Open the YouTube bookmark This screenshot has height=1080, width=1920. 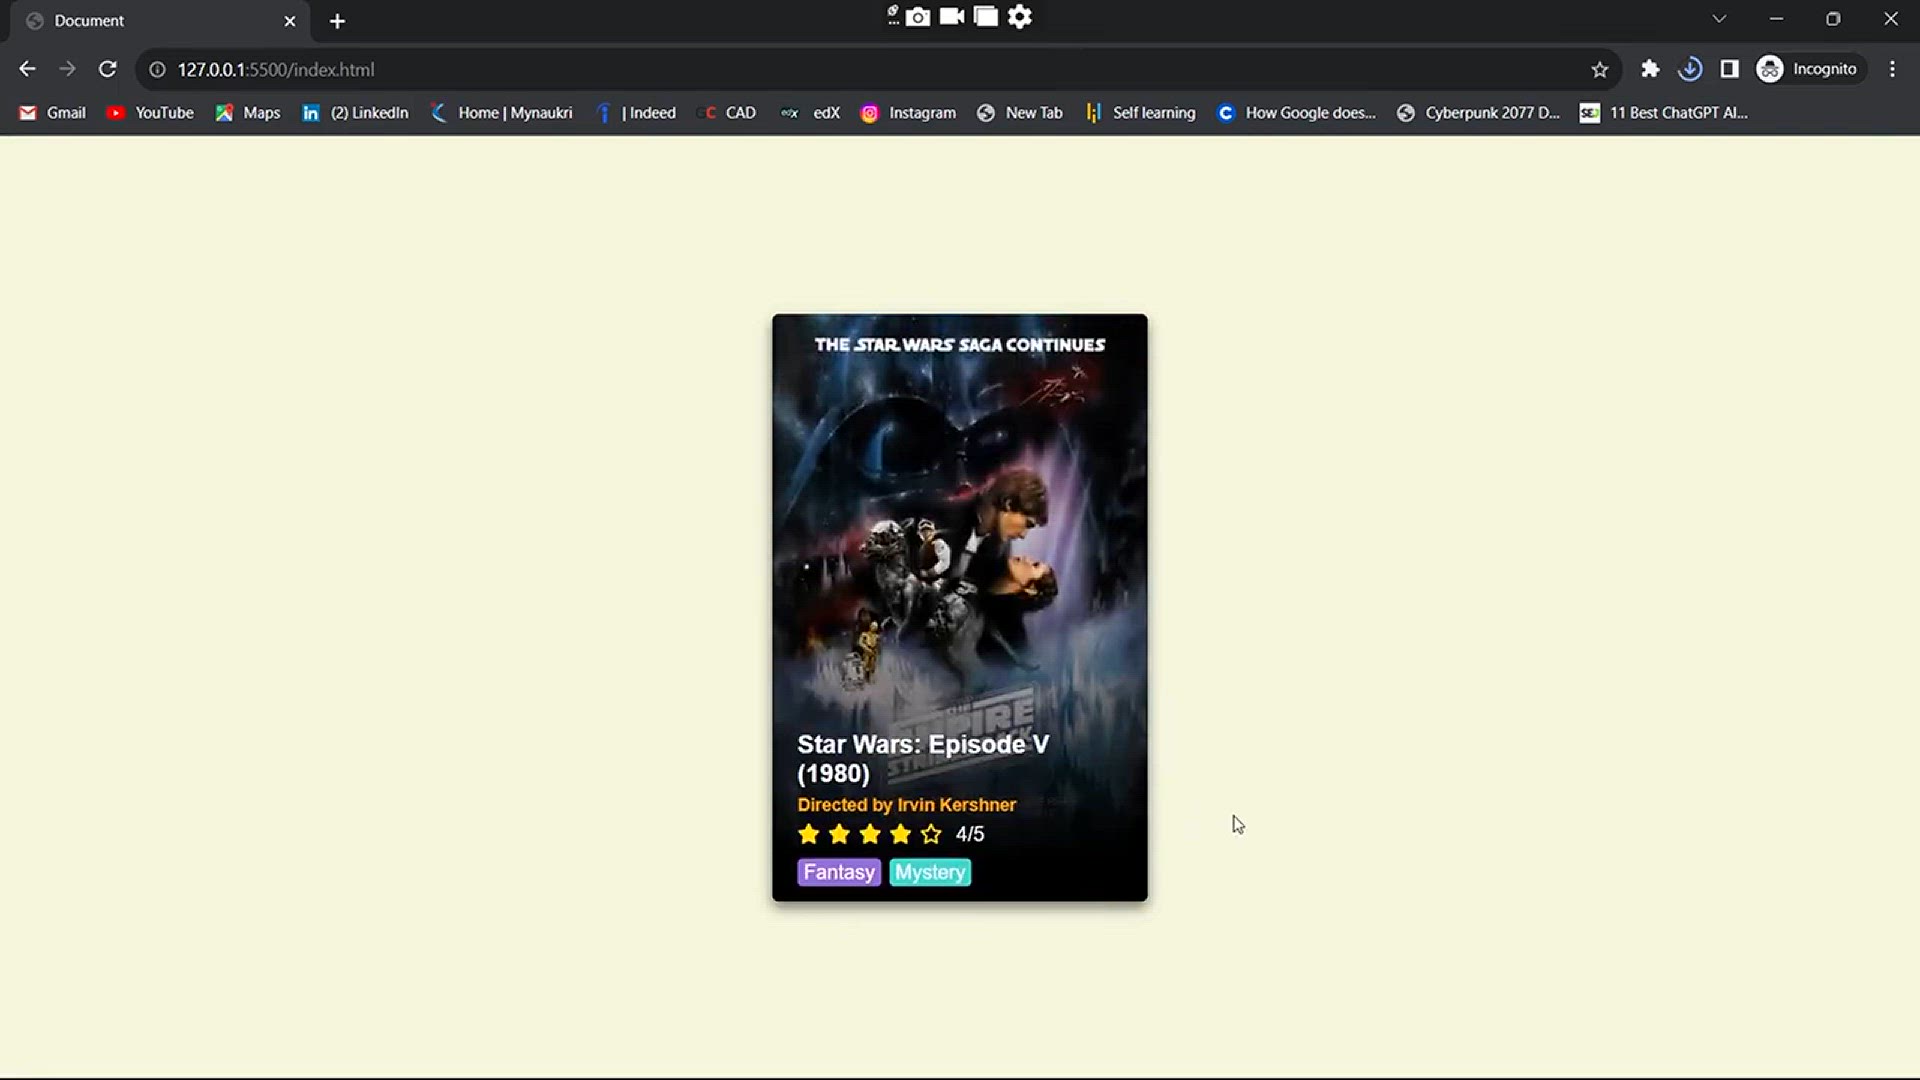150,113
